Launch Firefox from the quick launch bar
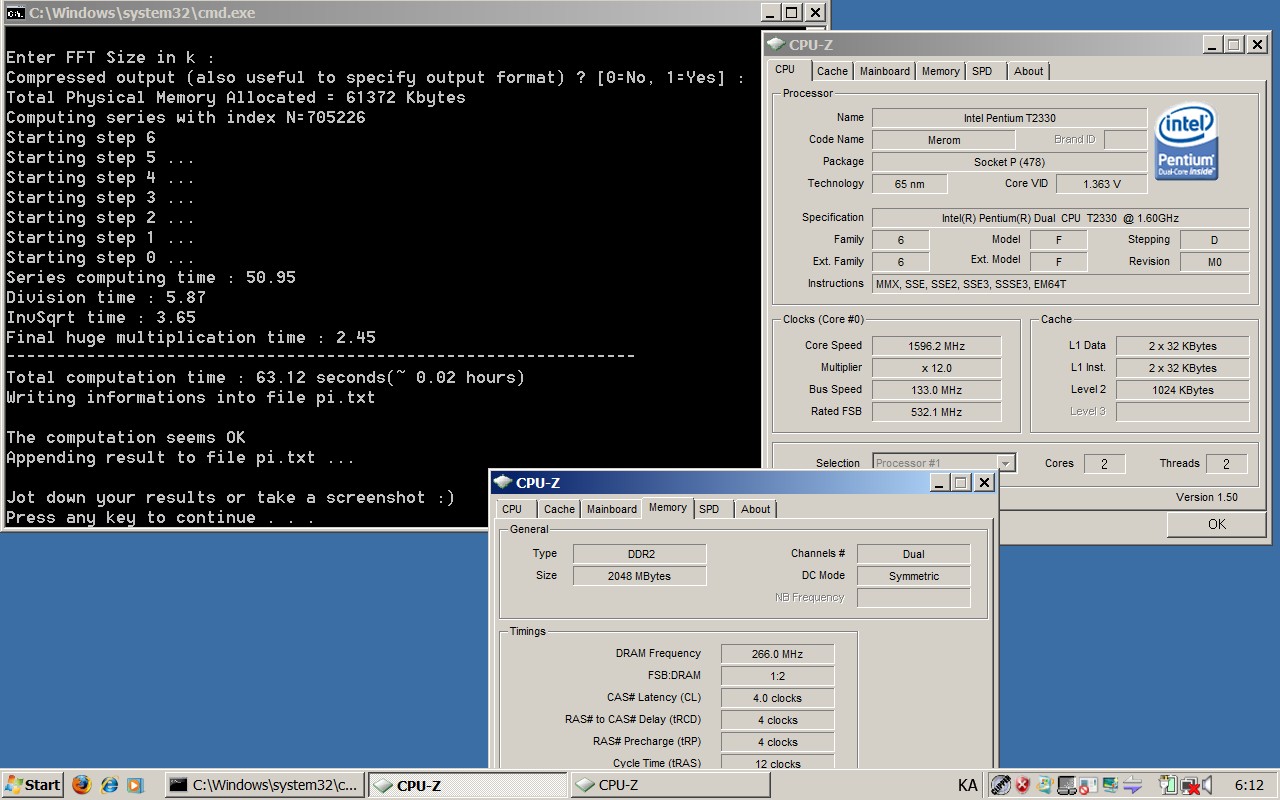1280x800 pixels. [81, 785]
